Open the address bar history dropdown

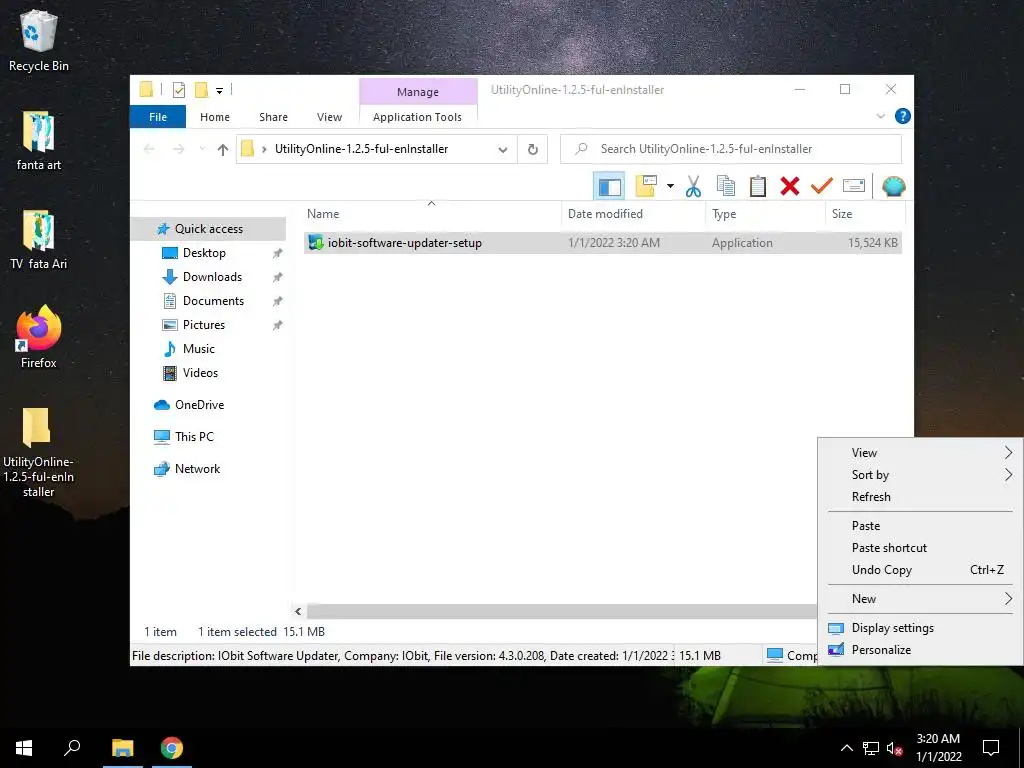click(503, 150)
